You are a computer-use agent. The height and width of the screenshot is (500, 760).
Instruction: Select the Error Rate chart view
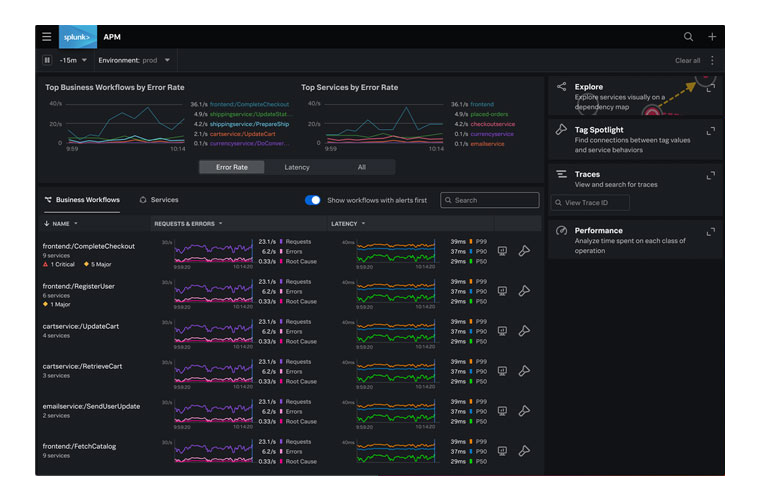[x=232, y=167]
